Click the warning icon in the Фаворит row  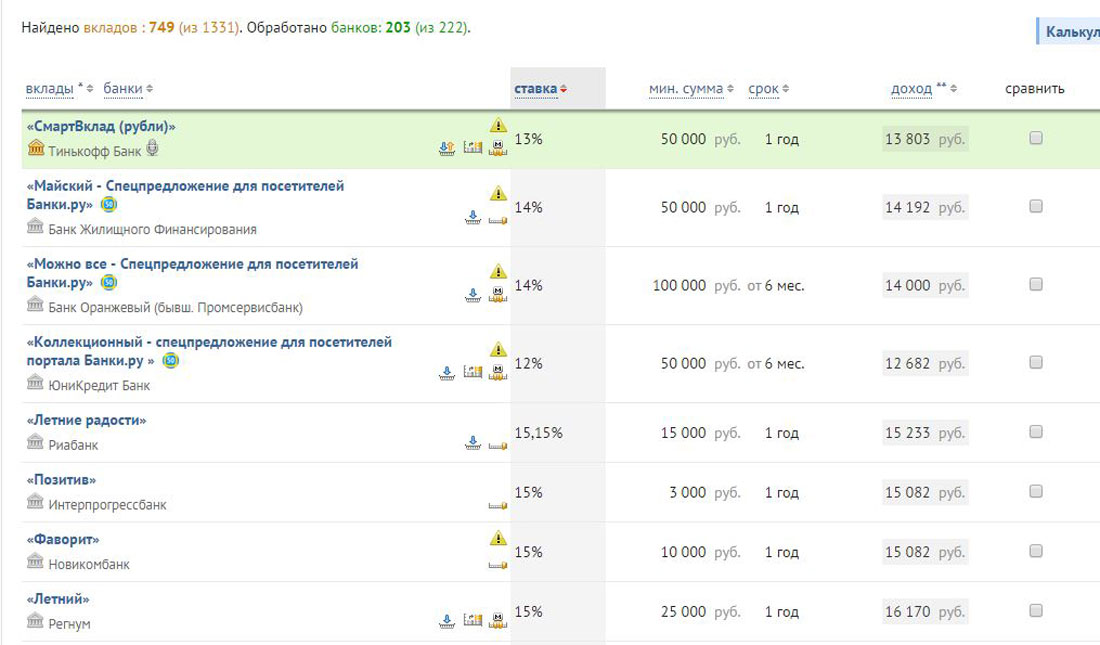pyautogui.click(x=498, y=538)
